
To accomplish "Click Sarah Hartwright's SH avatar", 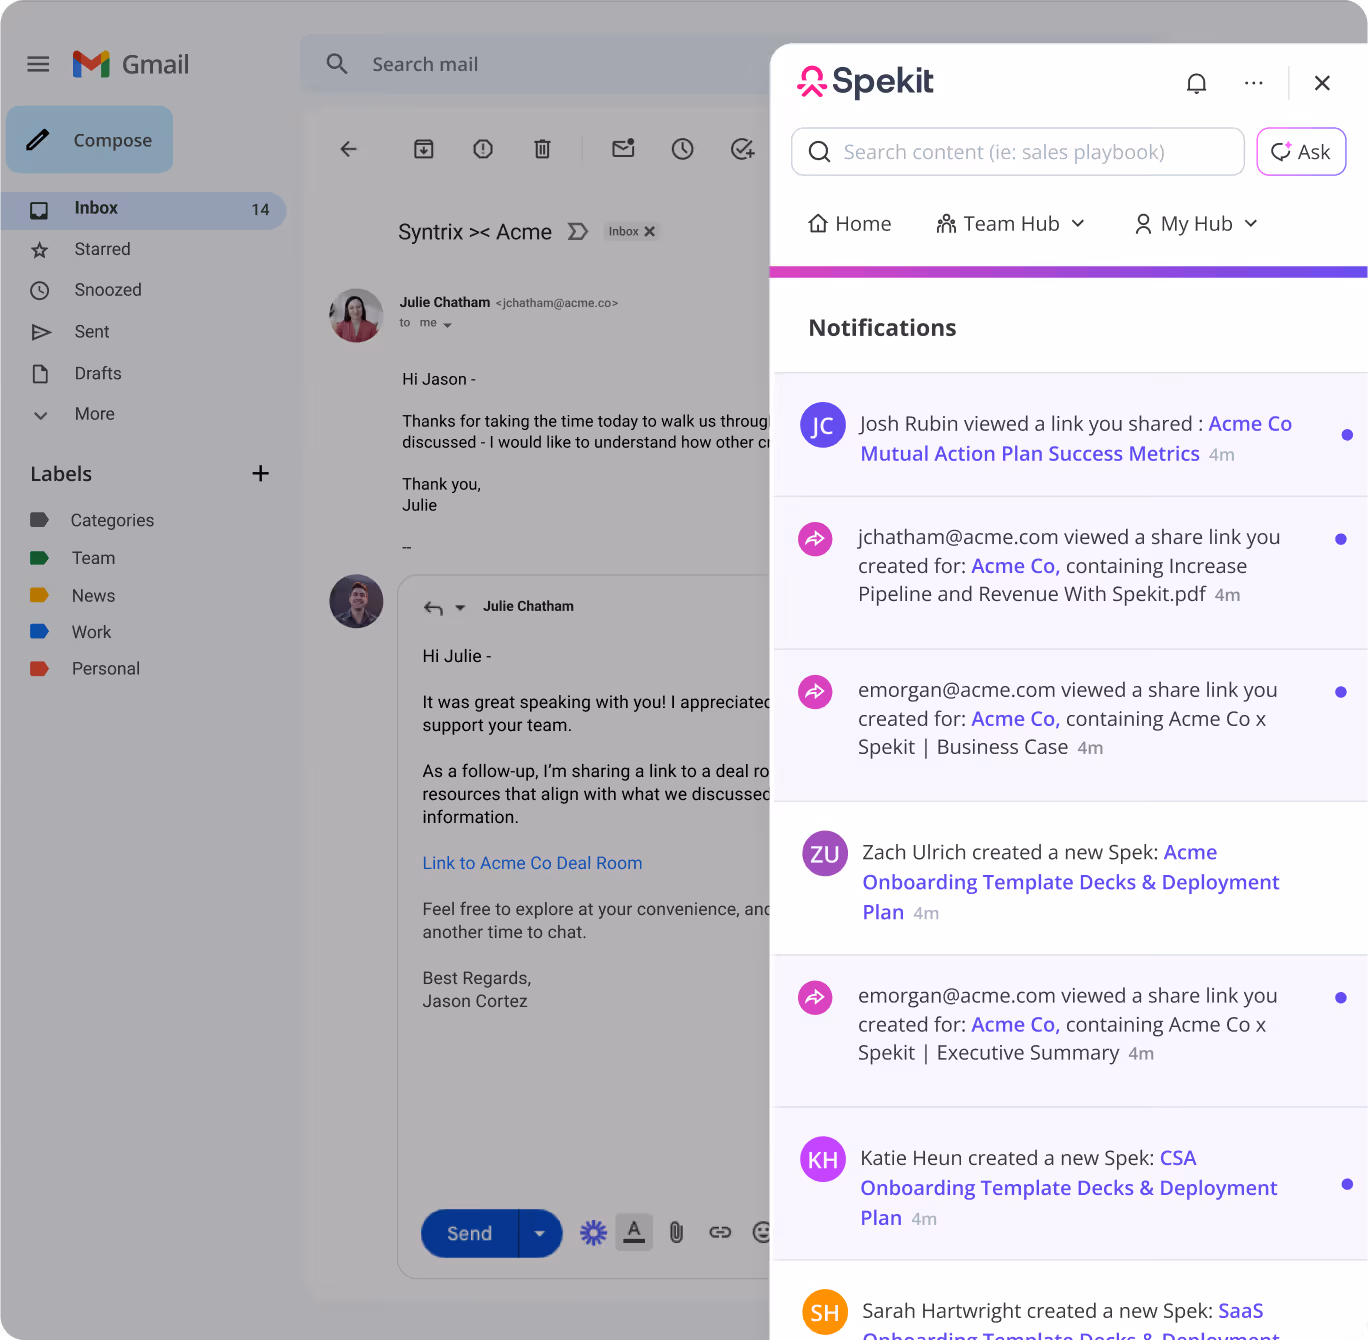I will pyautogui.click(x=825, y=1312).
